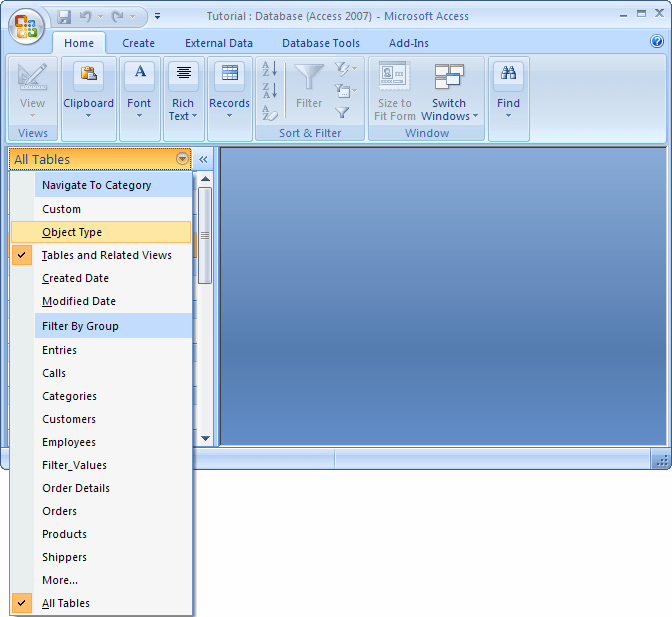Click the Toggle Filter icon
Image resolution: width=672 pixels, height=617 pixels.
coord(342,113)
